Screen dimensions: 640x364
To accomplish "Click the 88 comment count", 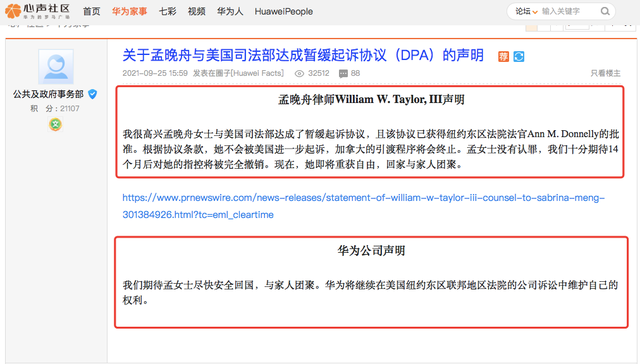I will (x=356, y=73).
